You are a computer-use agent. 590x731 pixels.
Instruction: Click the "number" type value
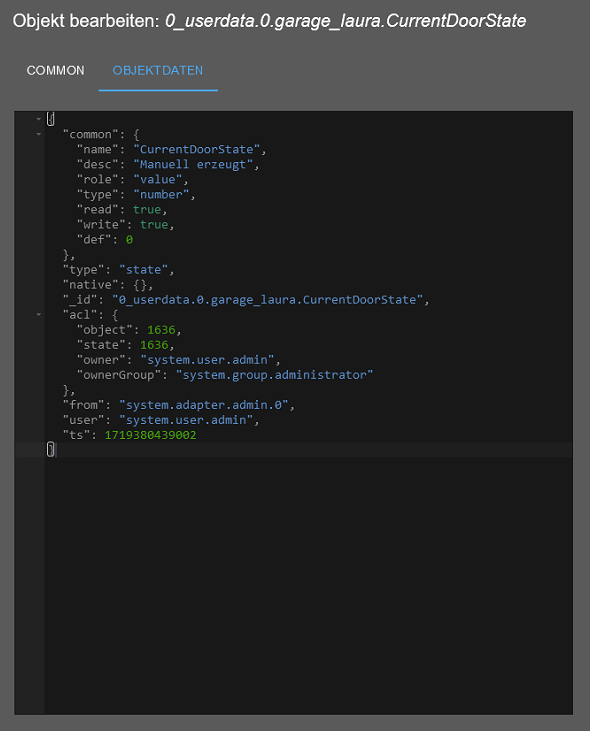click(161, 194)
